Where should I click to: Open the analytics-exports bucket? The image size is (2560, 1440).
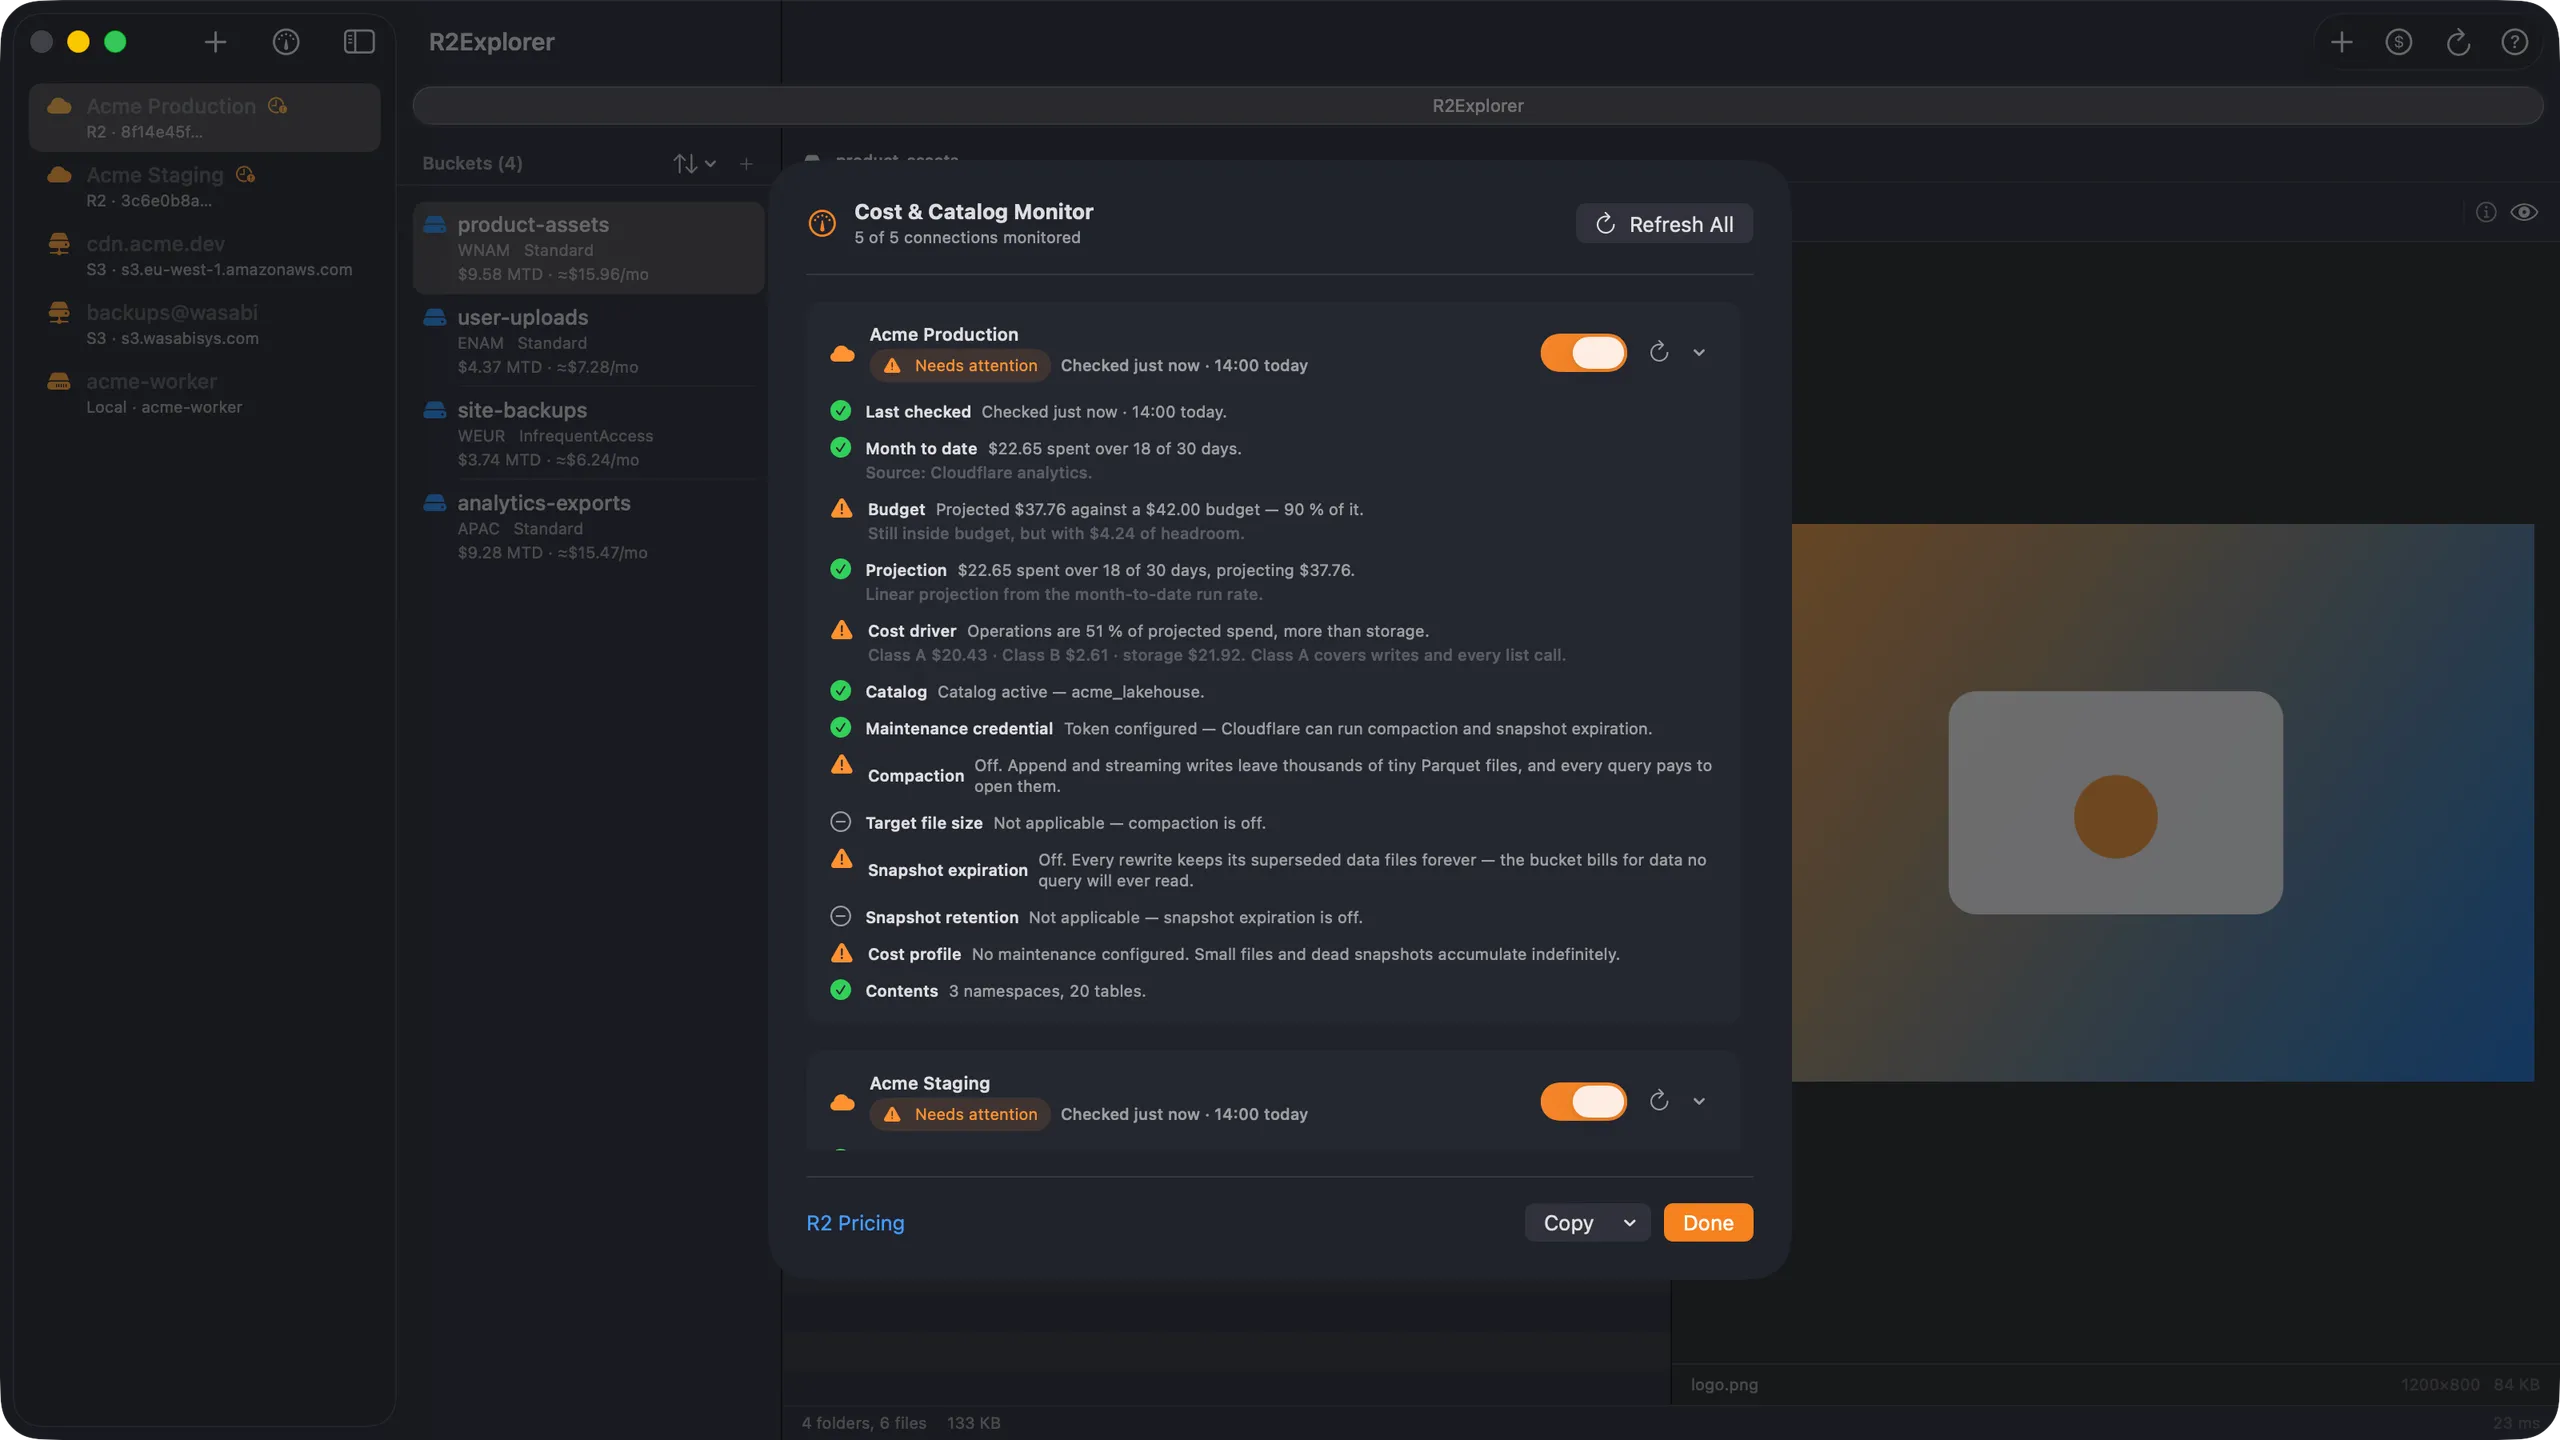[588, 527]
